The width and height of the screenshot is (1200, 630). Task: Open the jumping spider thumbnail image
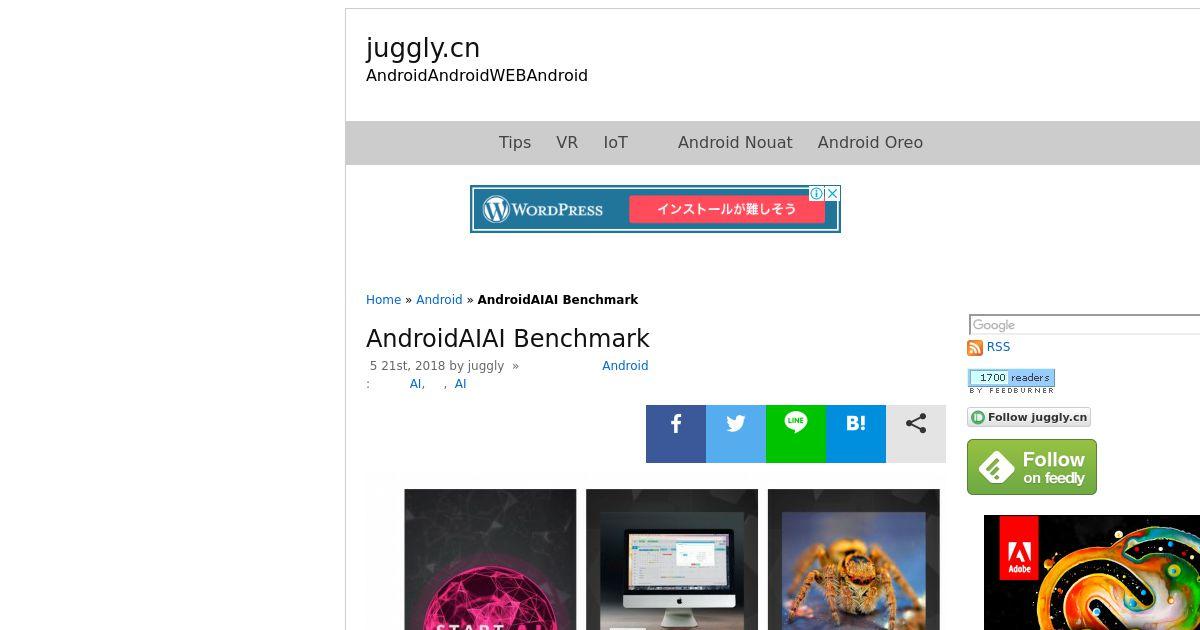854,560
